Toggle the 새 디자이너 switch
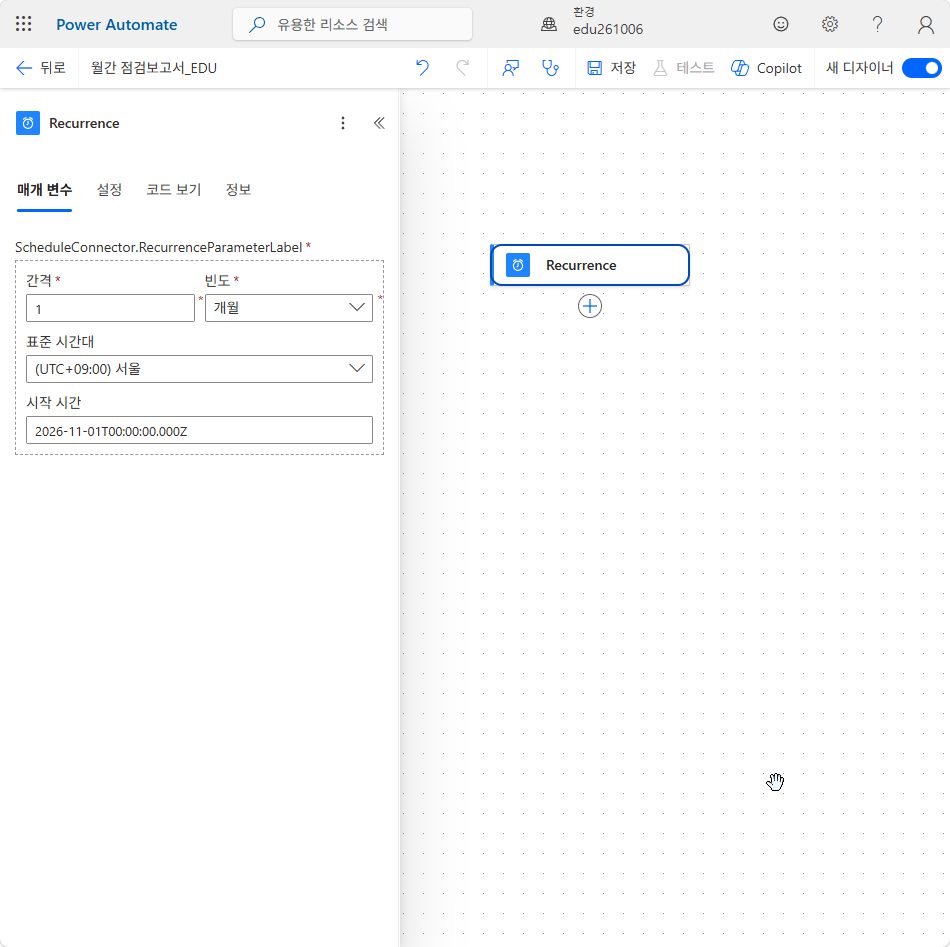This screenshot has height=947, width=950. (x=922, y=68)
